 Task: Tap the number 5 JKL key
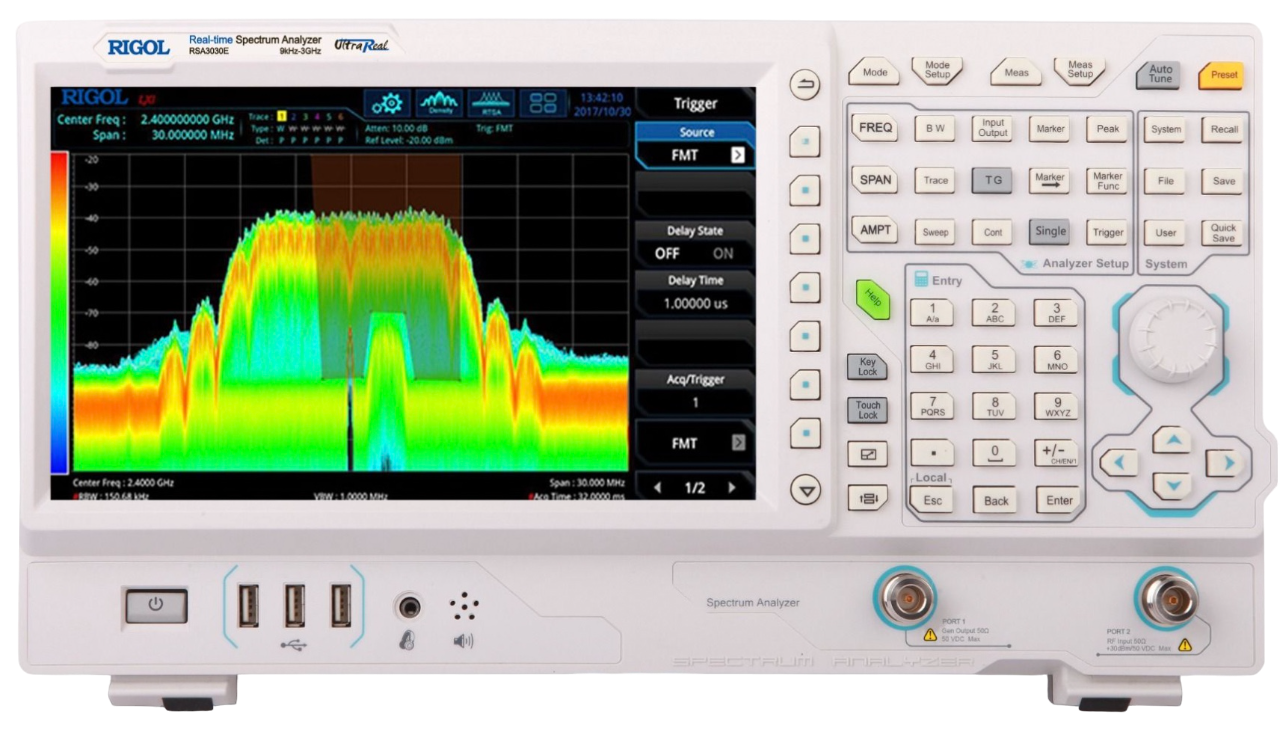994,359
